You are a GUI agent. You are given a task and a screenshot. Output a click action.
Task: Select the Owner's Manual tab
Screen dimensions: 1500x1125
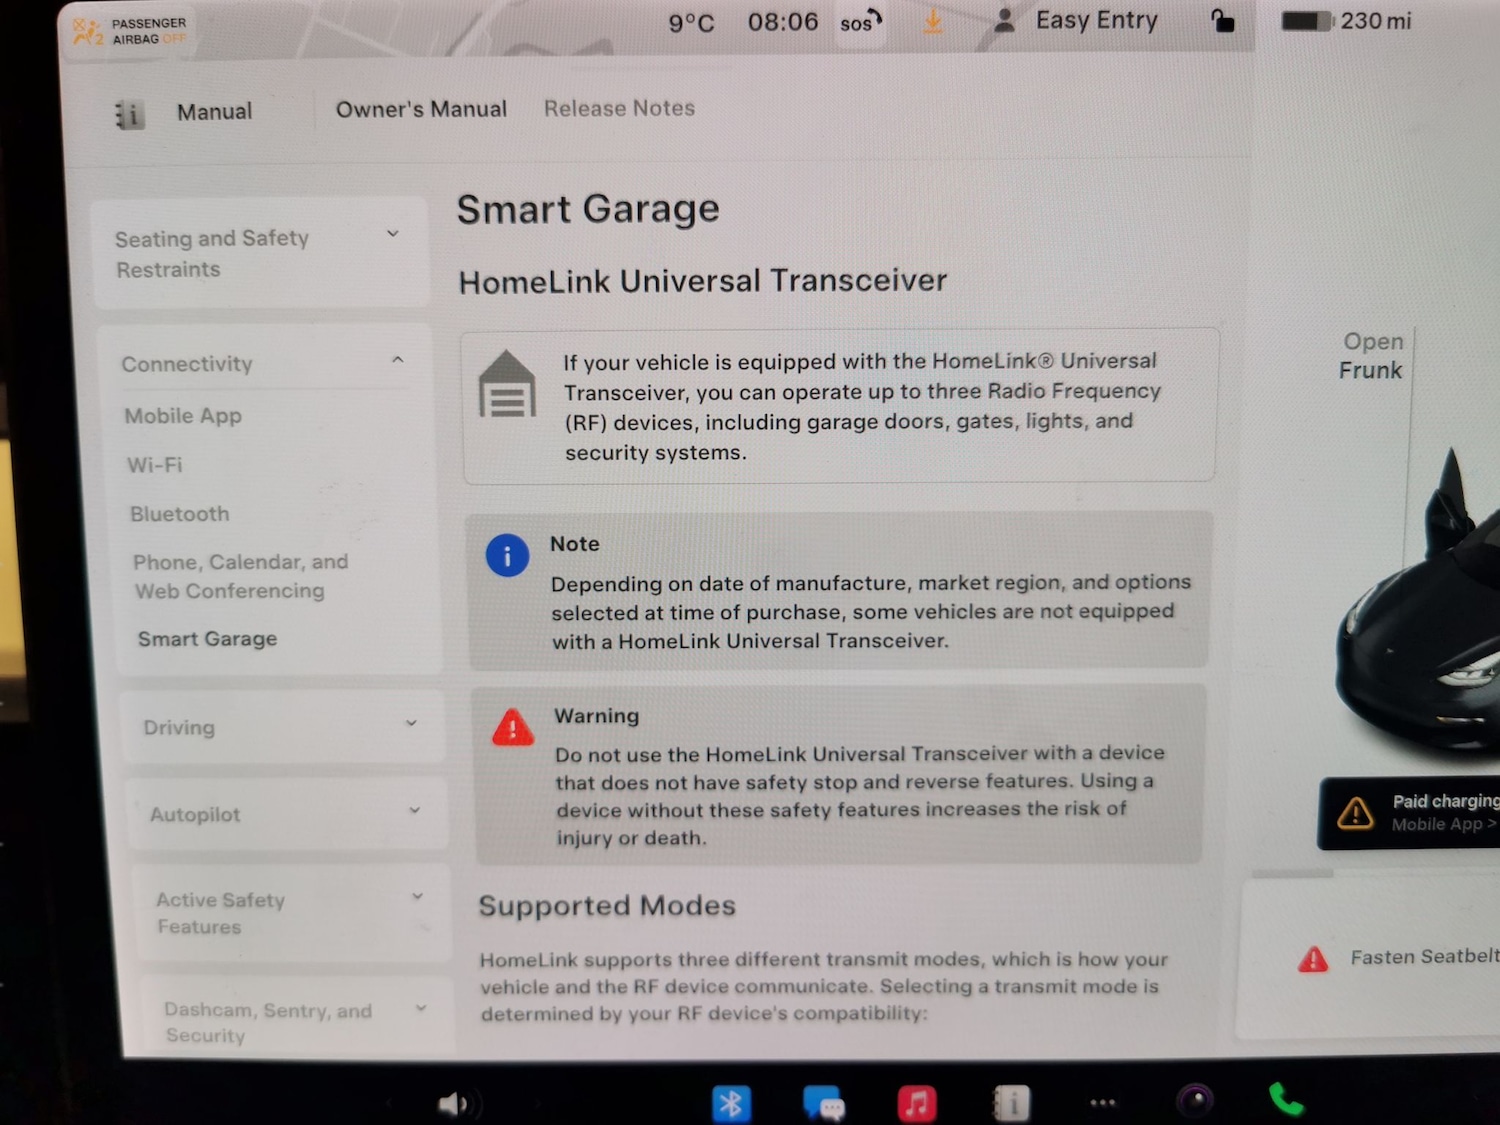pyautogui.click(x=421, y=109)
